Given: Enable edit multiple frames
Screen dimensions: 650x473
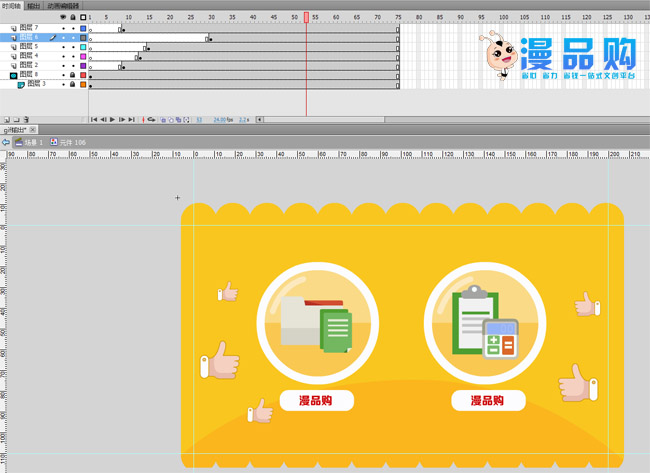Looking at the screenshot, I should (178, 119).
